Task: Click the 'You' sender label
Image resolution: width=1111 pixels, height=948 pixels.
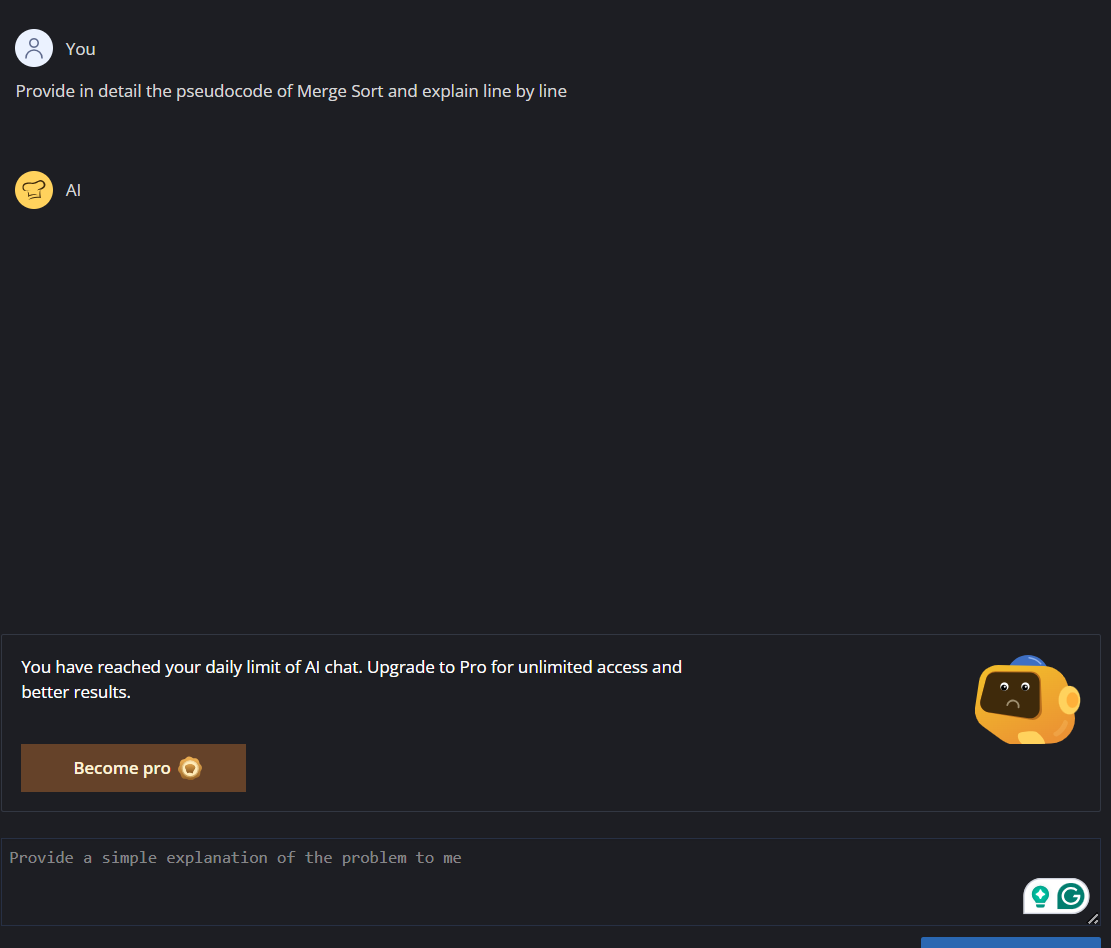Action: coord(80,49)
